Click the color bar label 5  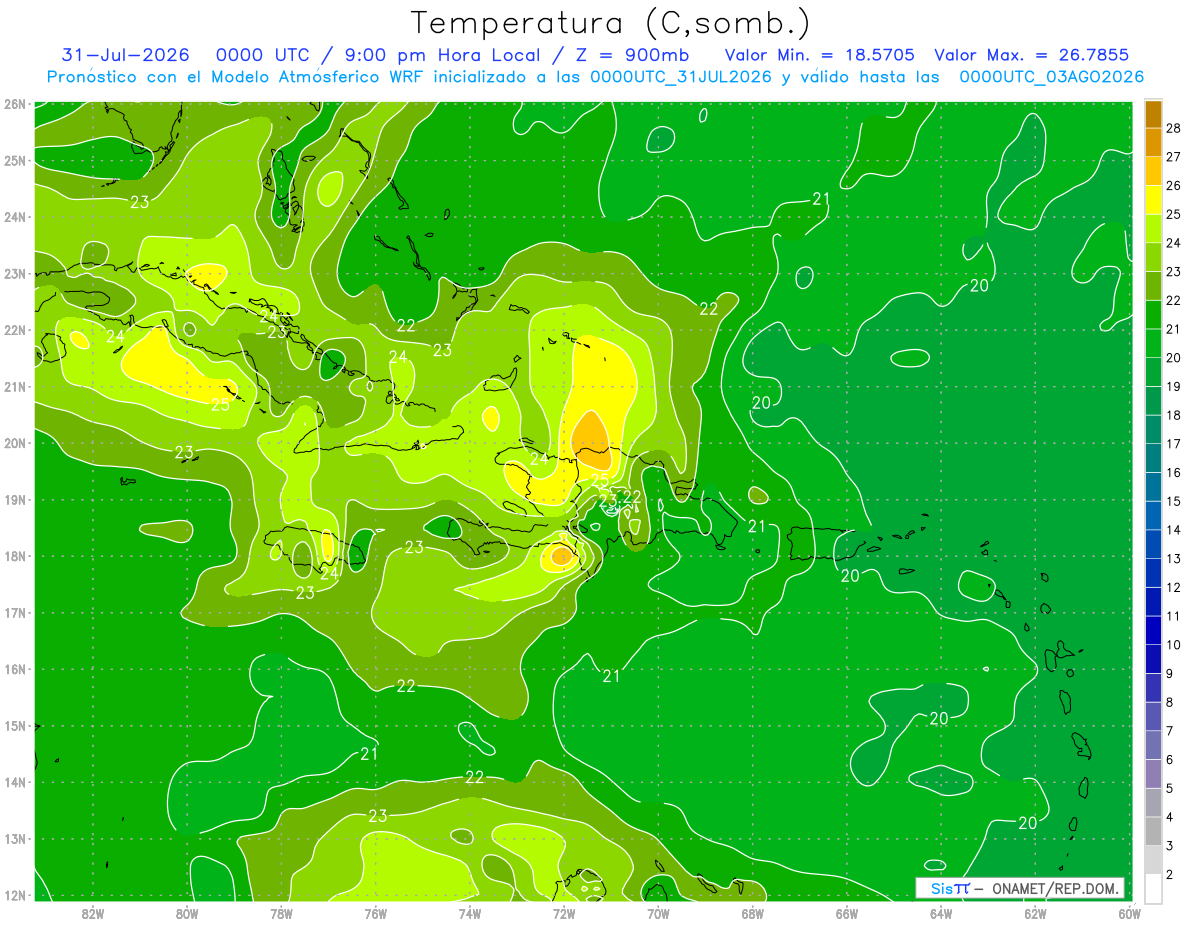pyautogui.click(x=1169, y=789)
